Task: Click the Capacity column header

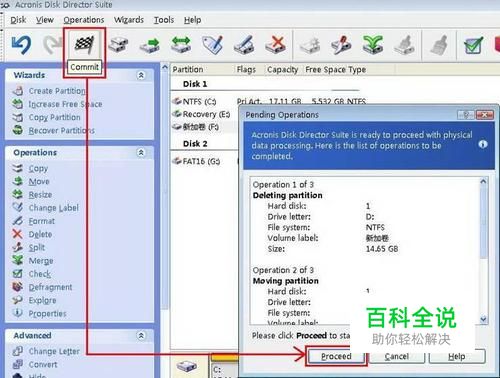Action: 284,70
